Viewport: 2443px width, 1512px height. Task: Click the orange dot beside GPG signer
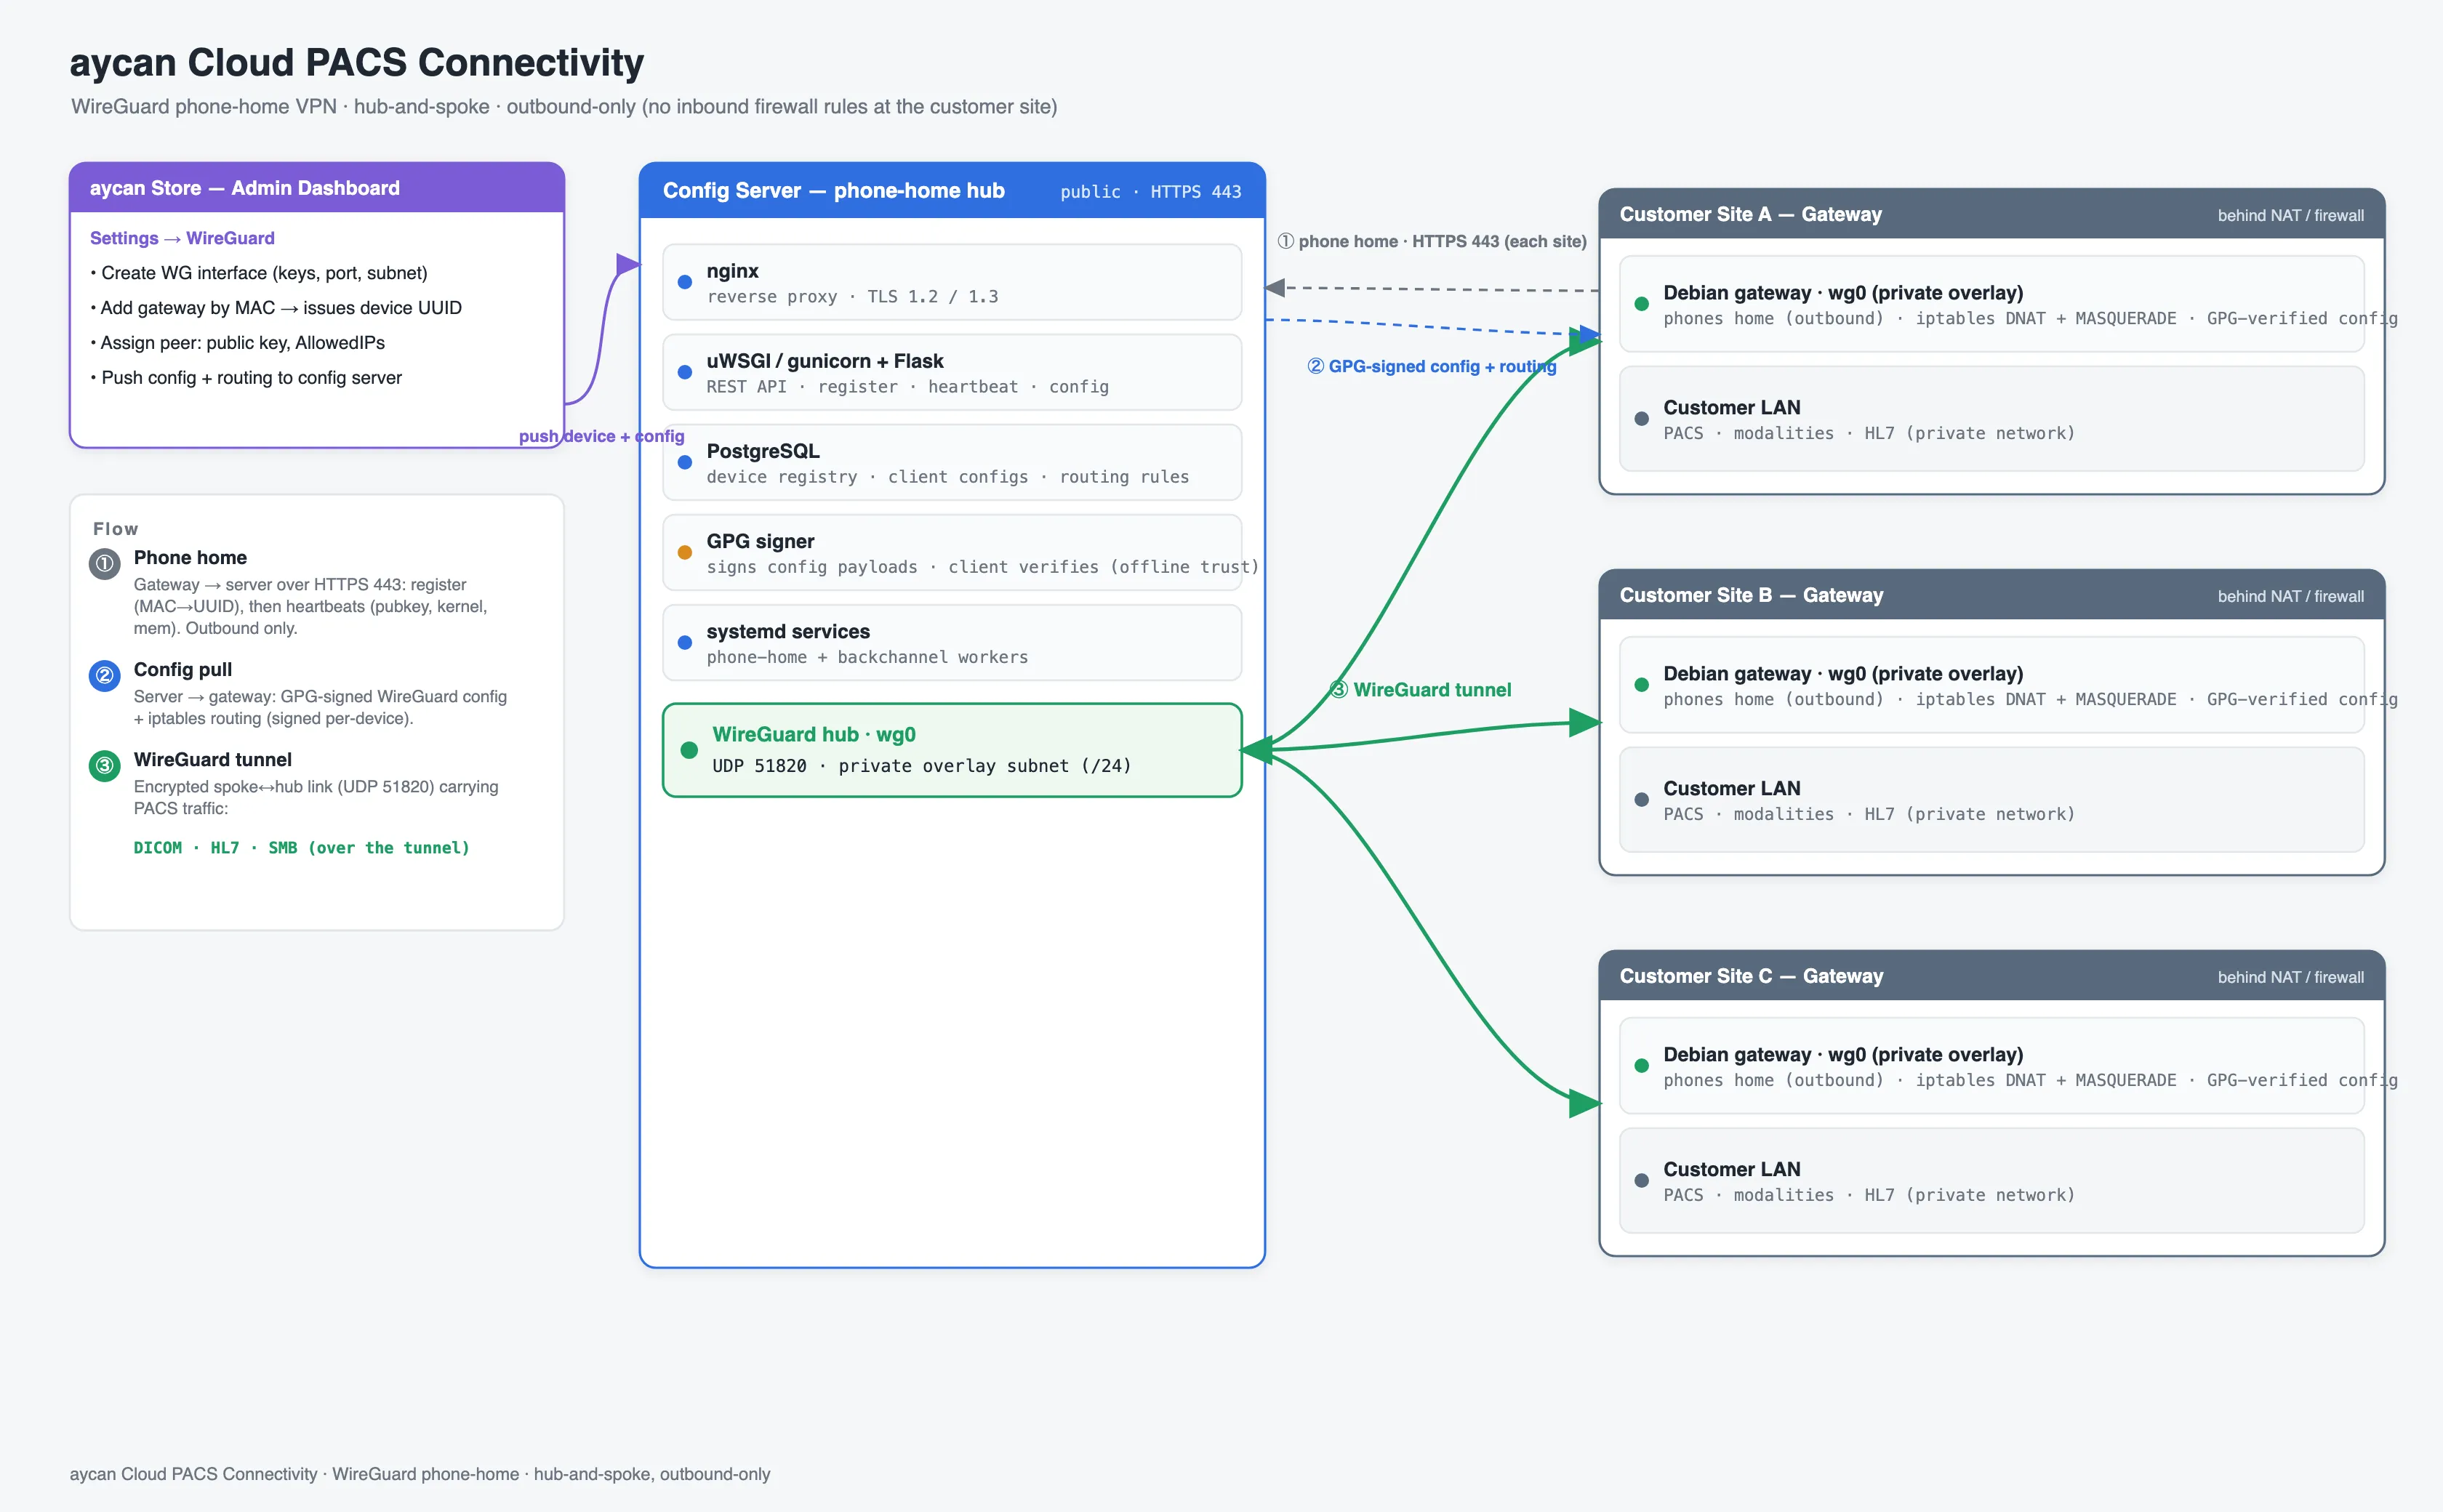tap(685, 552)
